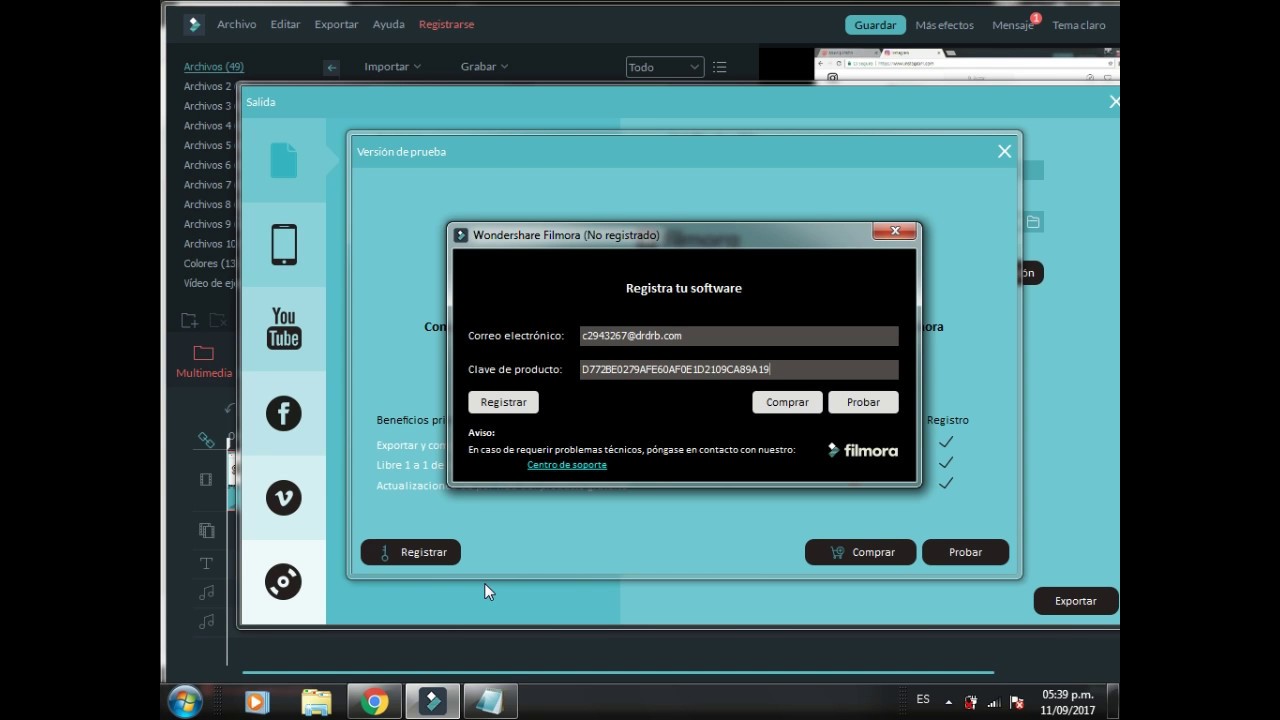1280x720 pixels.
Task: Open the Action Center flag icon
Action: click(1016, 702)
